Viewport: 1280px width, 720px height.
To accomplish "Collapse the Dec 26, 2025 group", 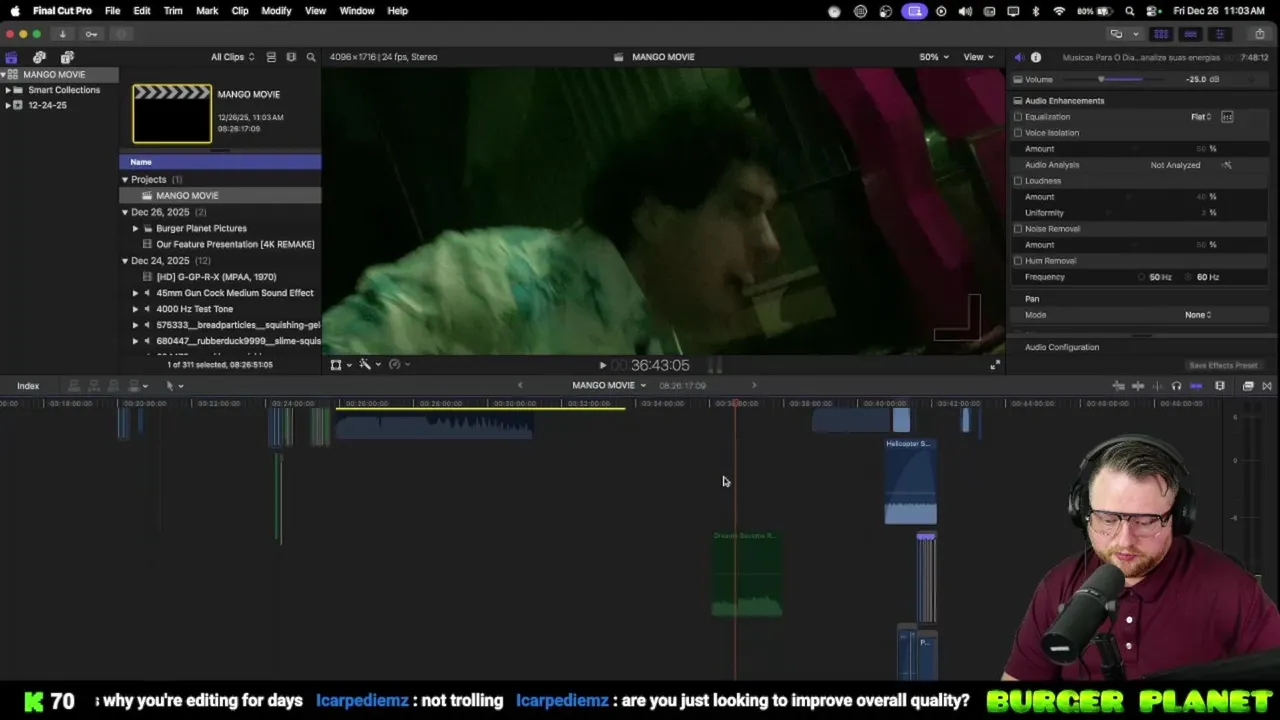I will pyautogui.click(x=125, y=212).
